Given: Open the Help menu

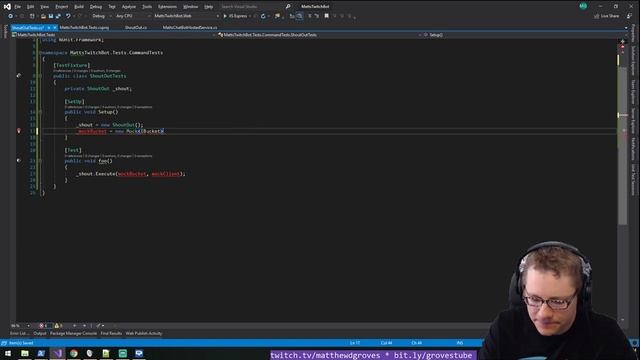Looking at the screenshot, I should coord(209,7).
